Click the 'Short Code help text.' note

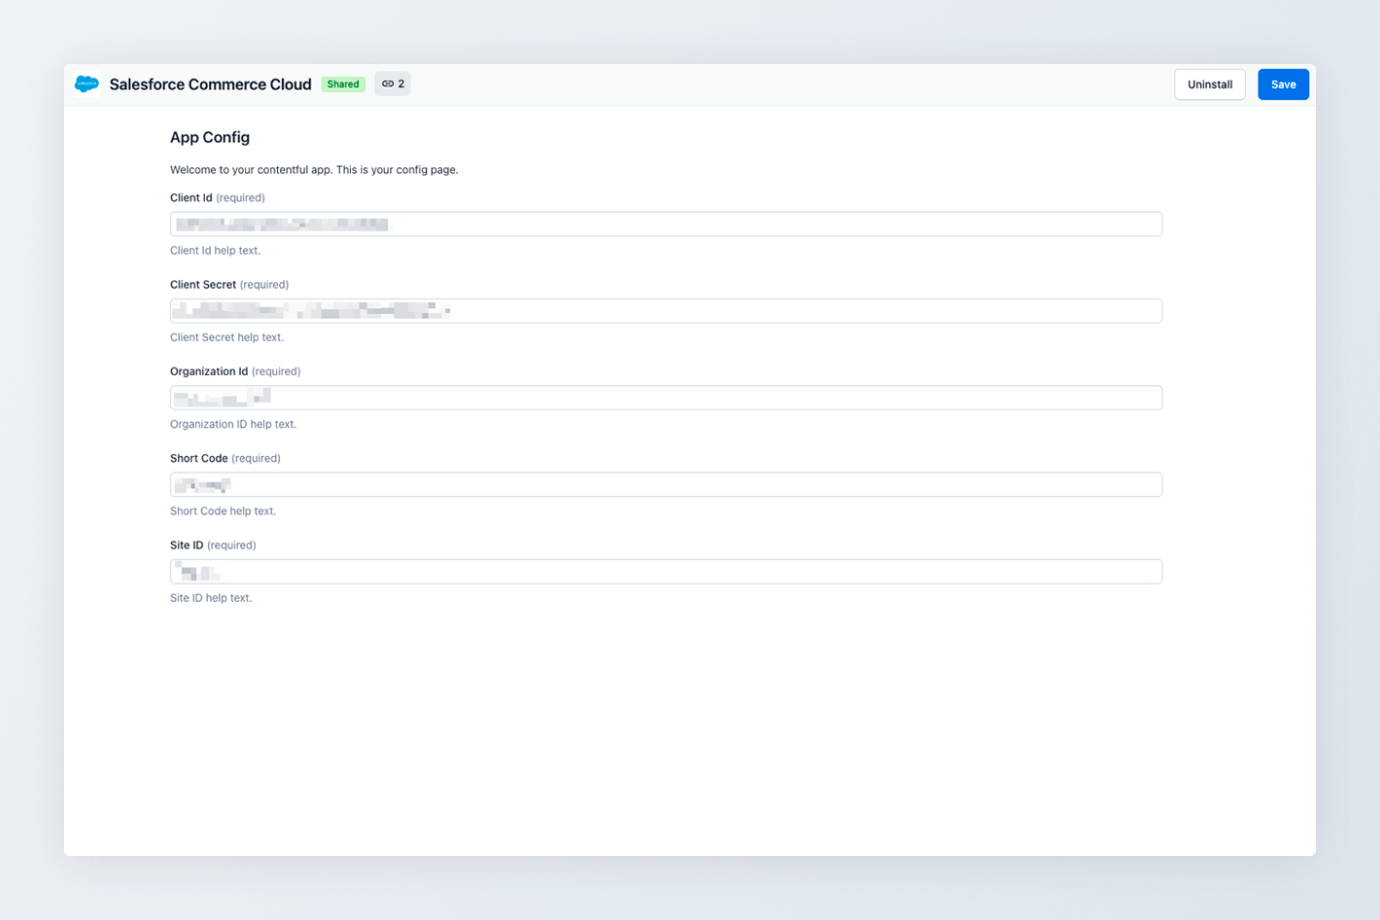[x=223, y=511]
